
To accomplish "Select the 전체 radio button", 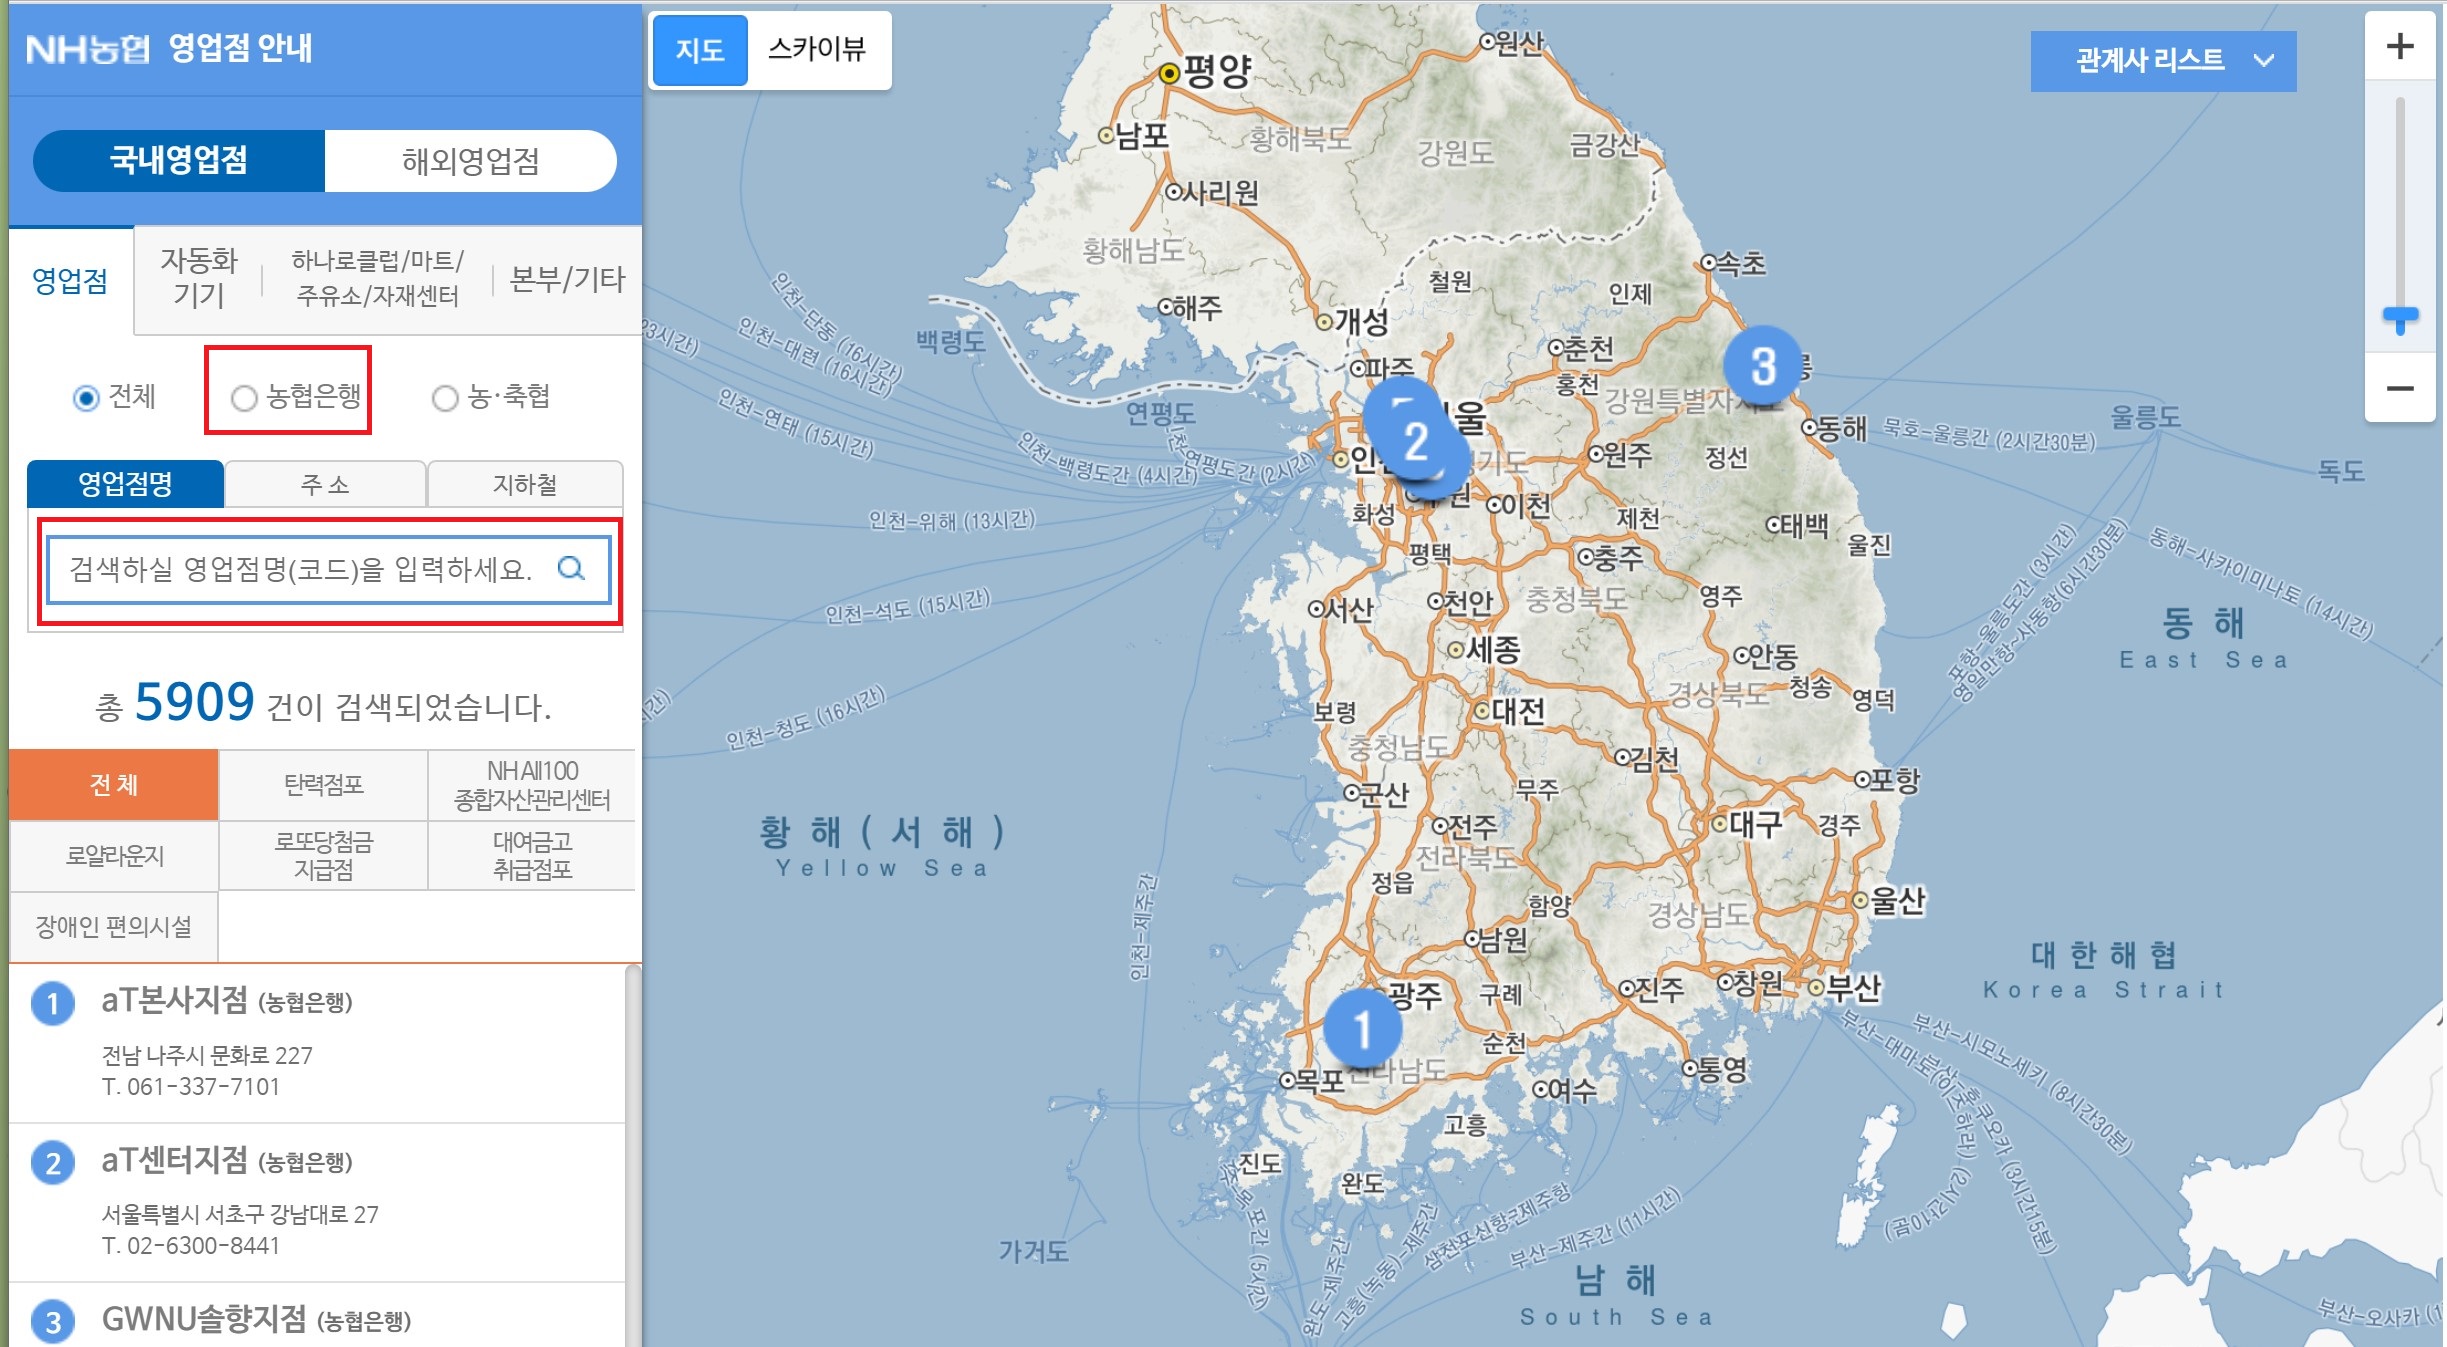I will (87, 398).
